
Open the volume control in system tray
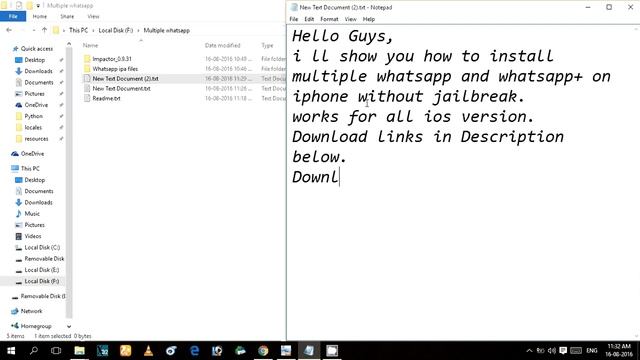coord(552,351)
